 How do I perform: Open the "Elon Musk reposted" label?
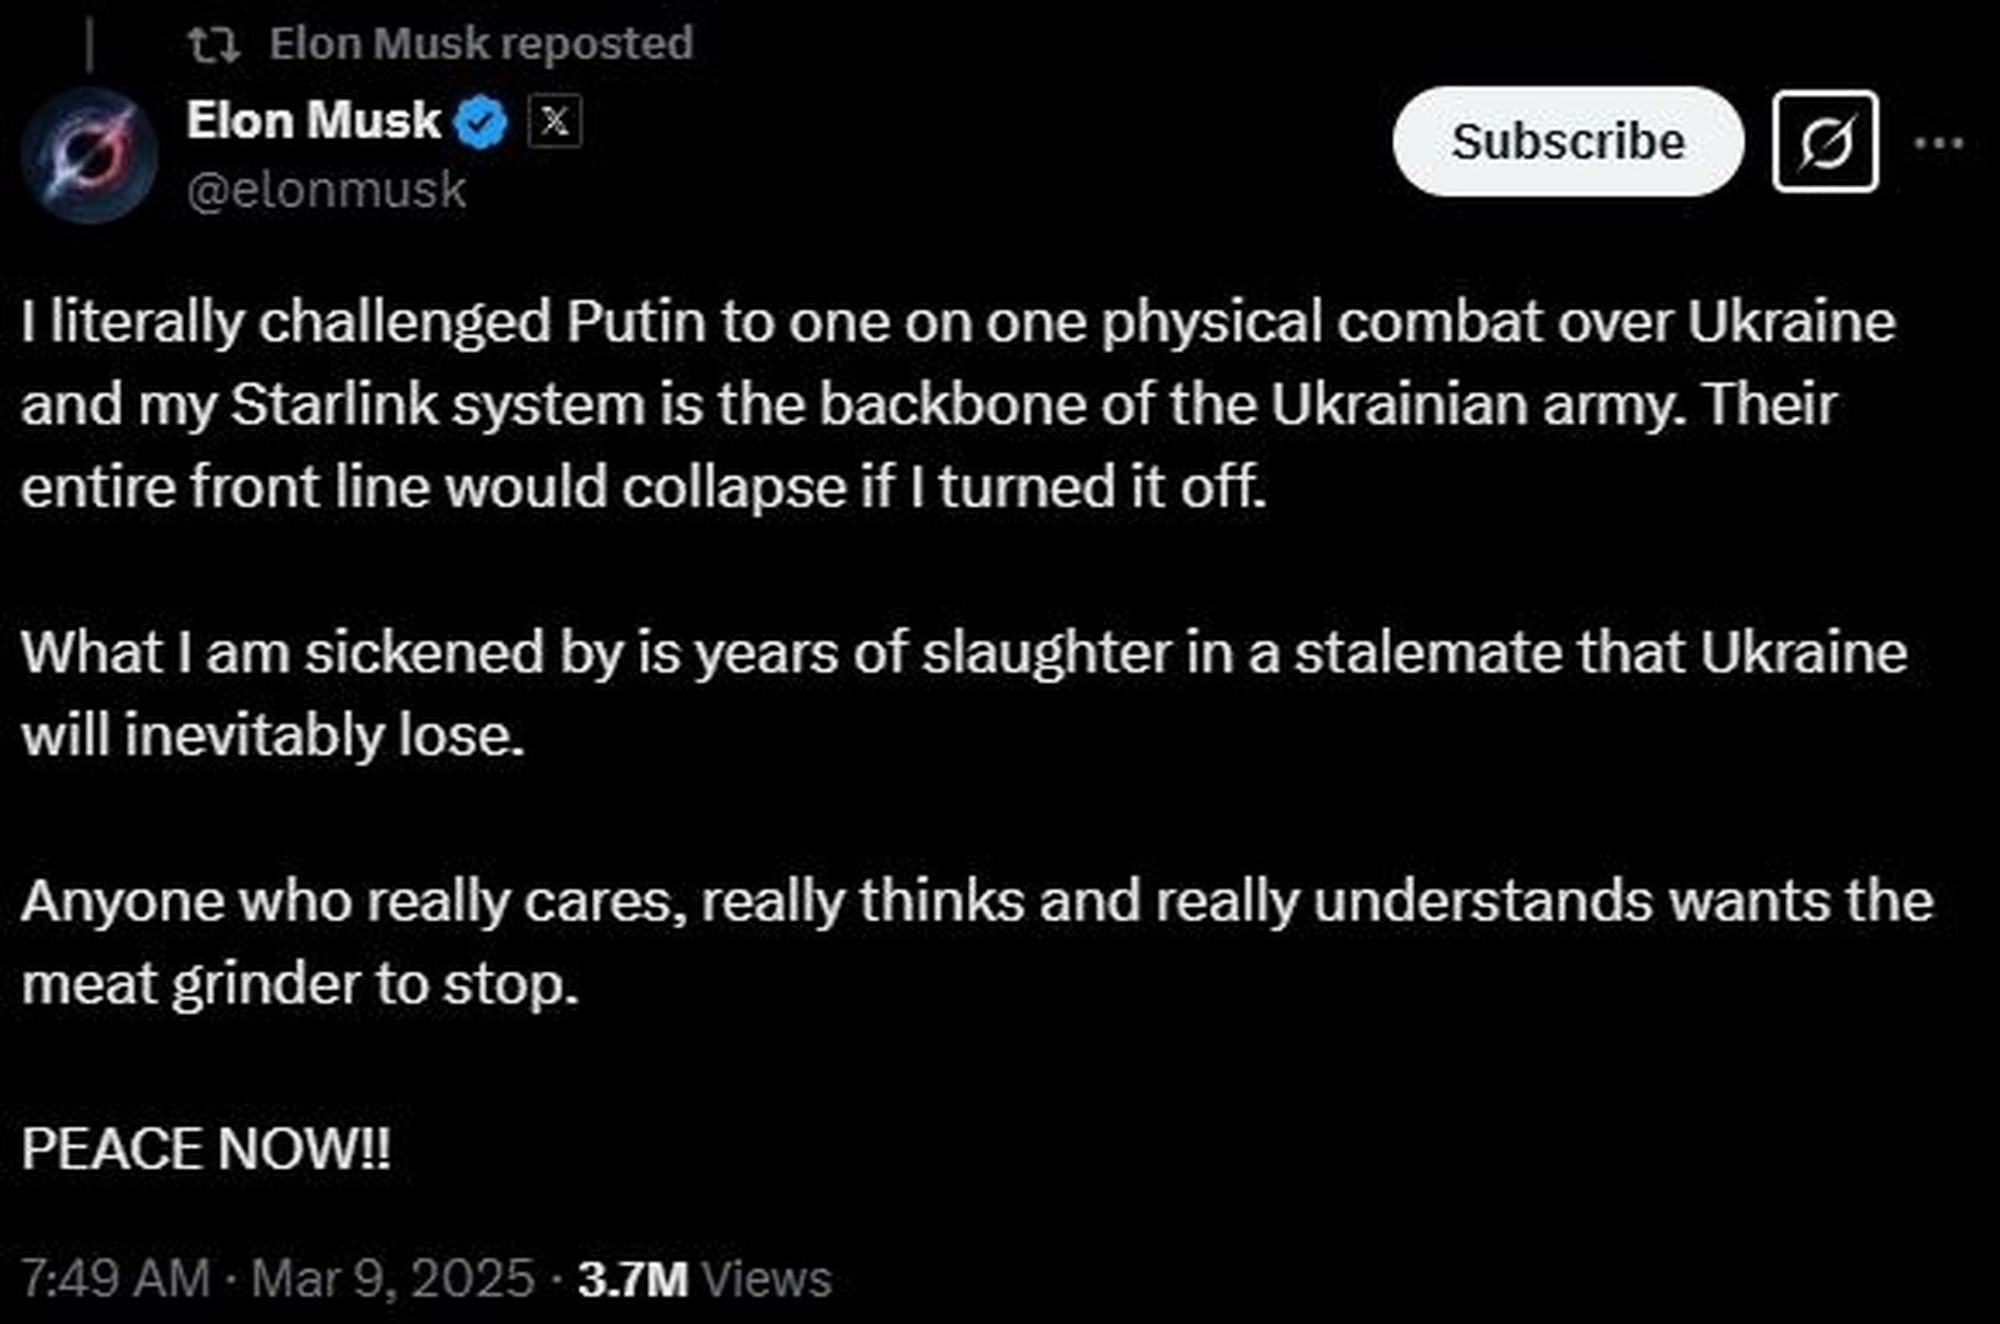click(481, 44)
